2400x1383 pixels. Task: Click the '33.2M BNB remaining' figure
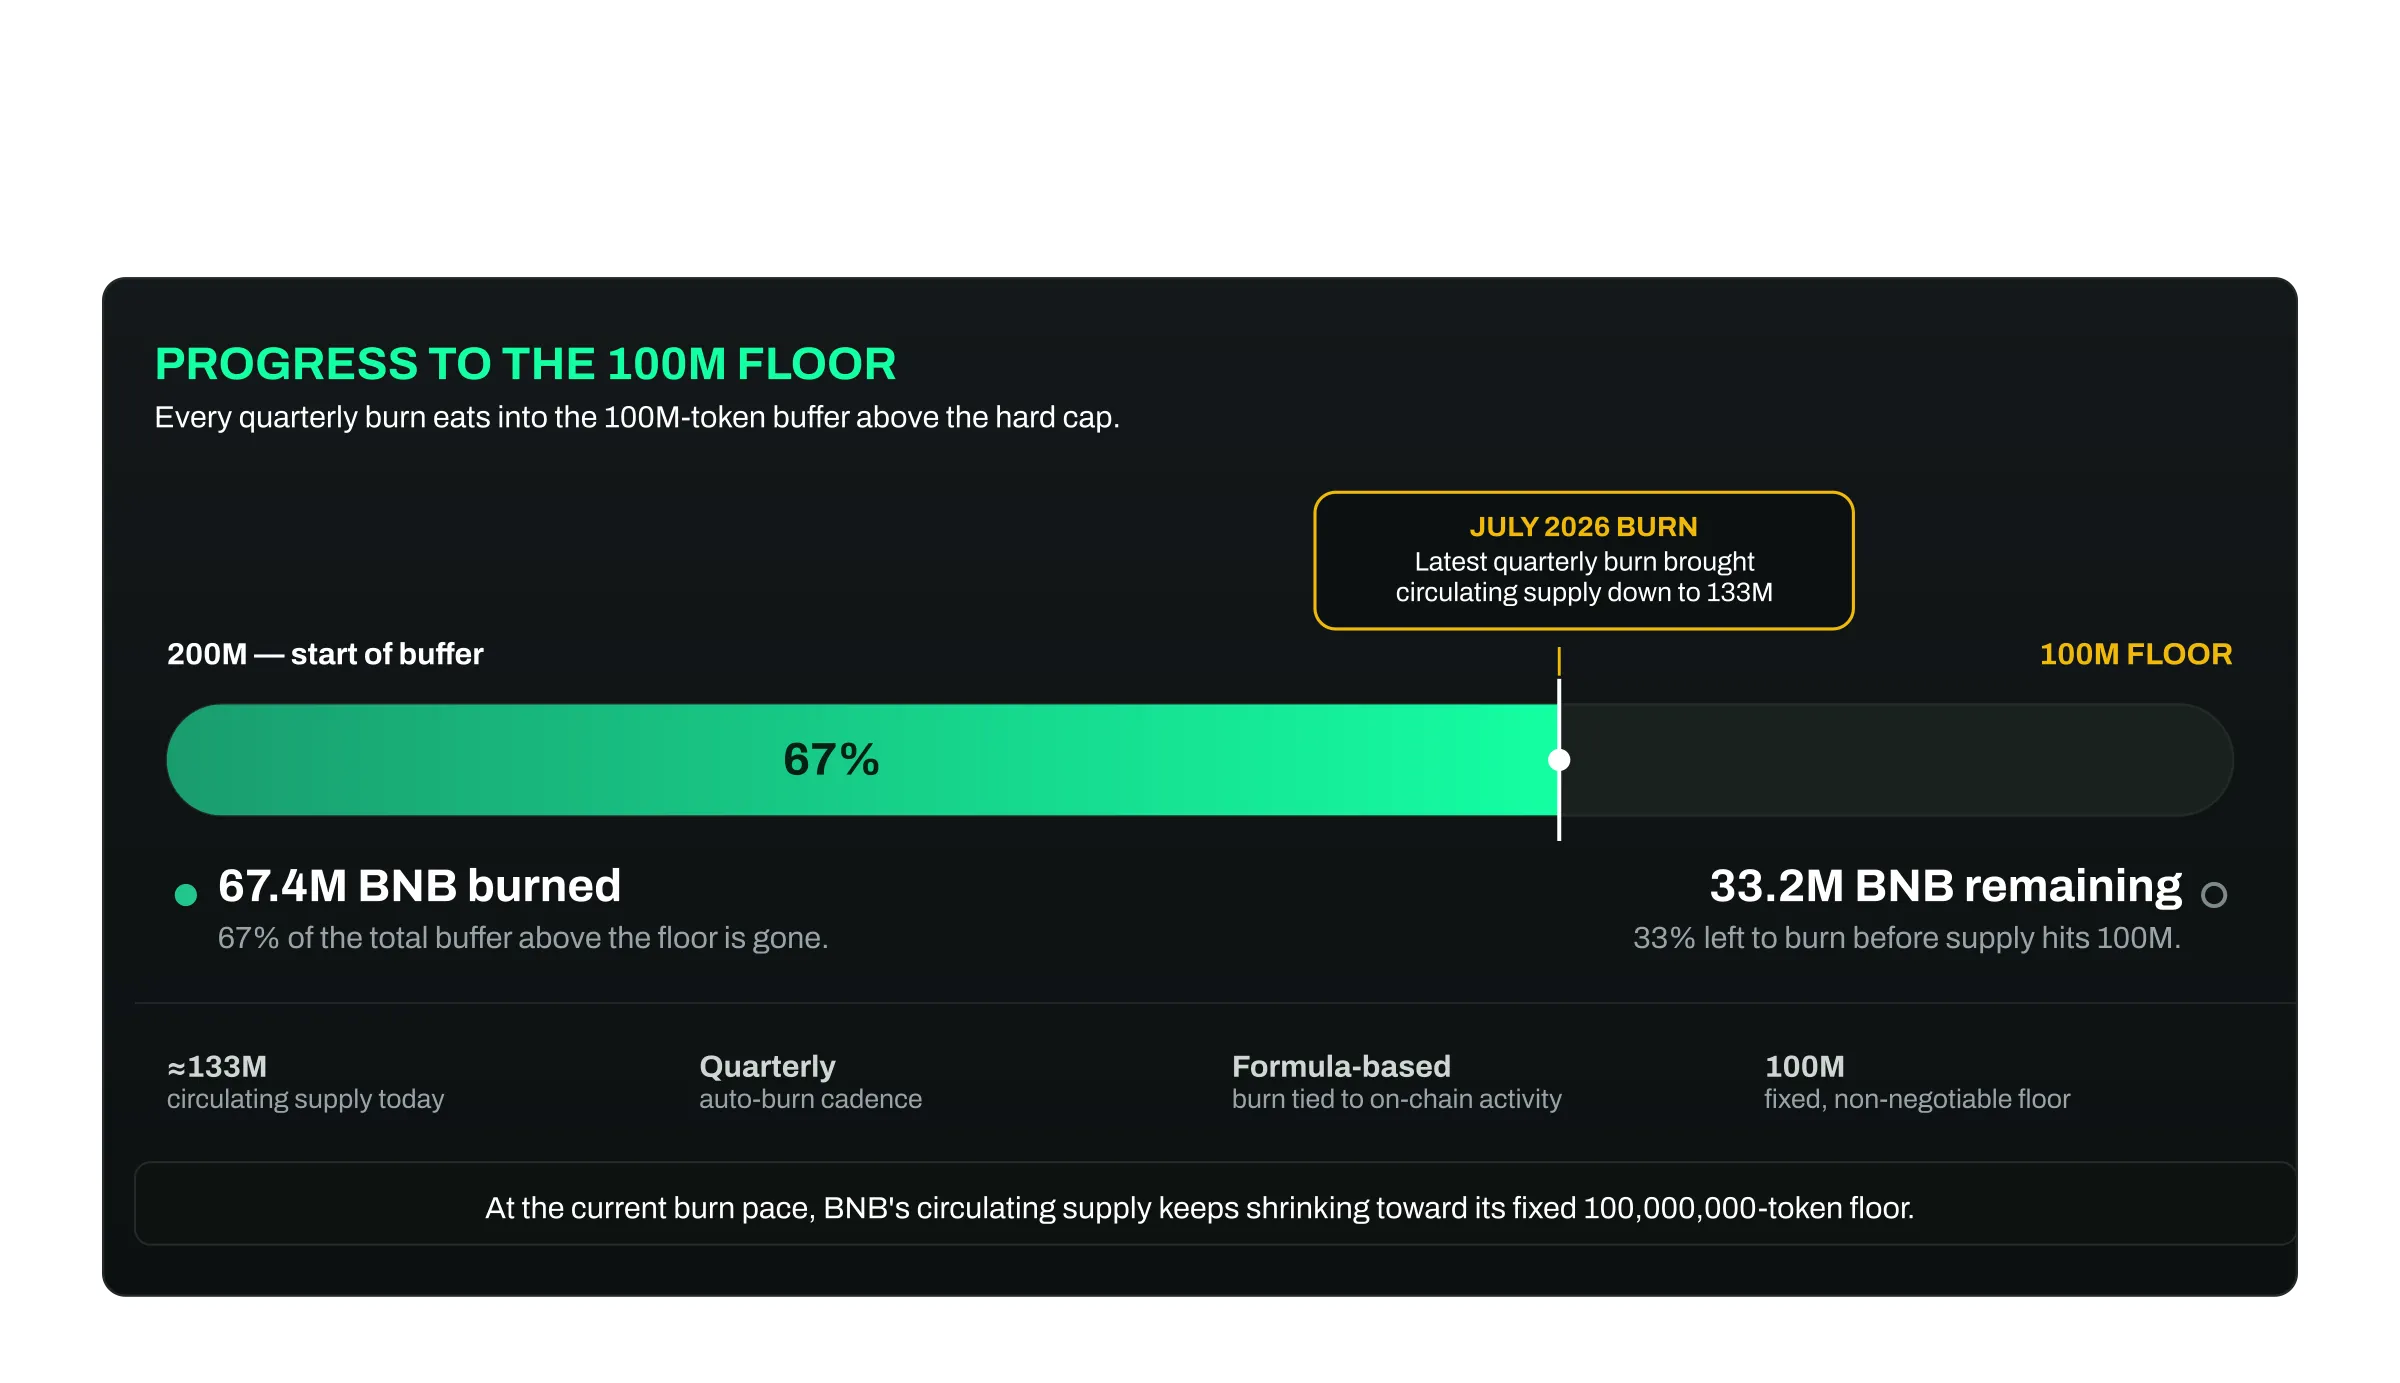[x=1945, y=886]
